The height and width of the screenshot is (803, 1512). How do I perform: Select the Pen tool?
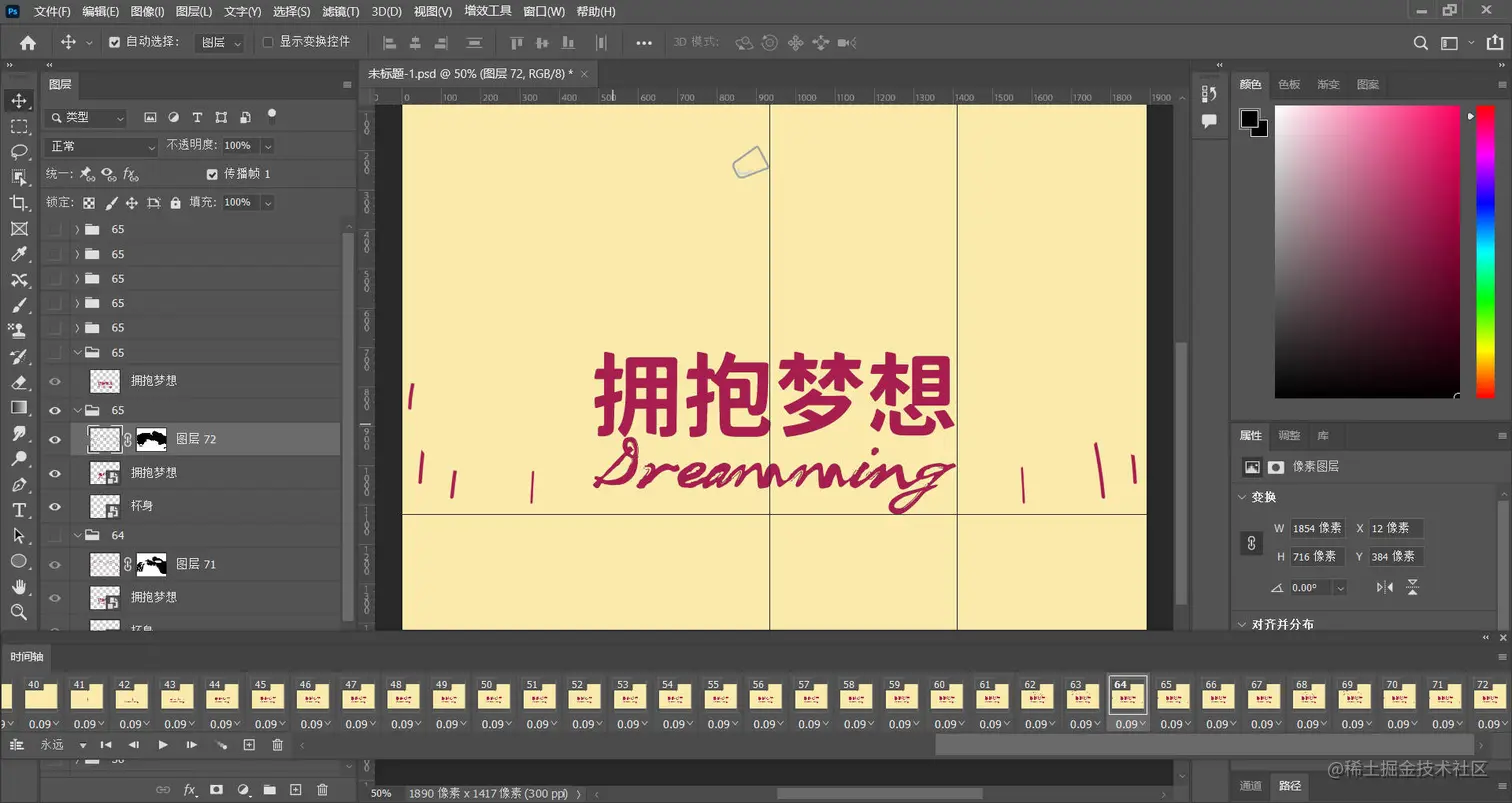pyautogui.click(x=19, y=484)
